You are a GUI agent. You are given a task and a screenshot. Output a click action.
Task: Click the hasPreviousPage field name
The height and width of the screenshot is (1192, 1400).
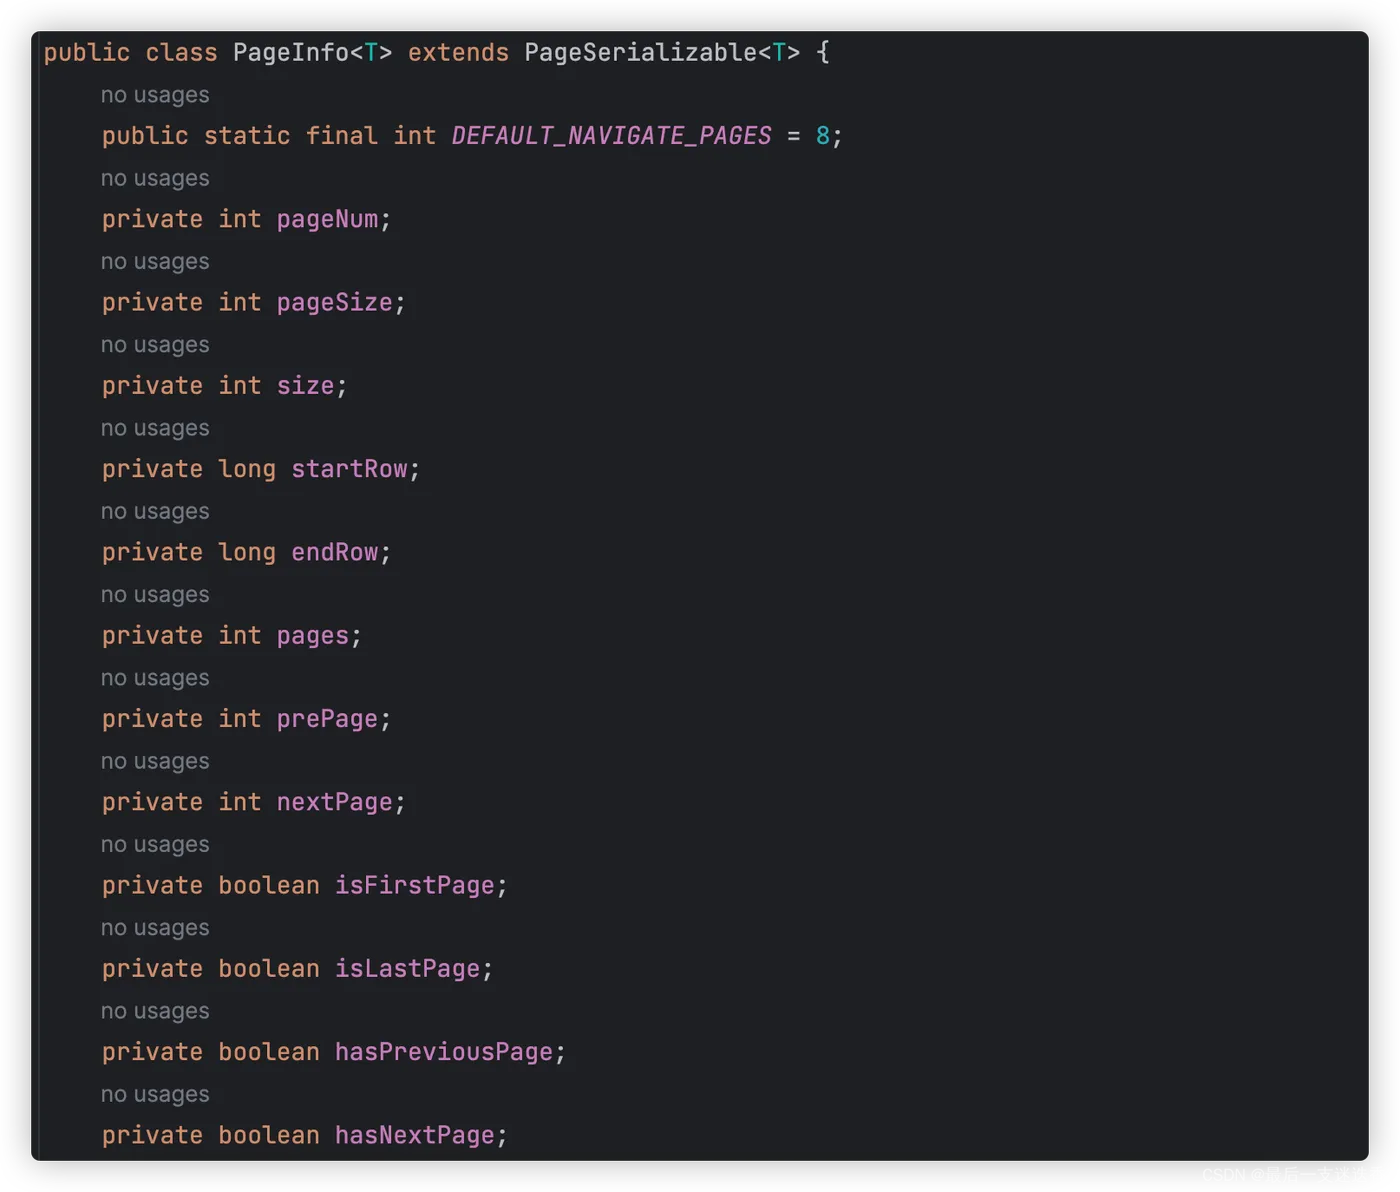[443, 1052]
